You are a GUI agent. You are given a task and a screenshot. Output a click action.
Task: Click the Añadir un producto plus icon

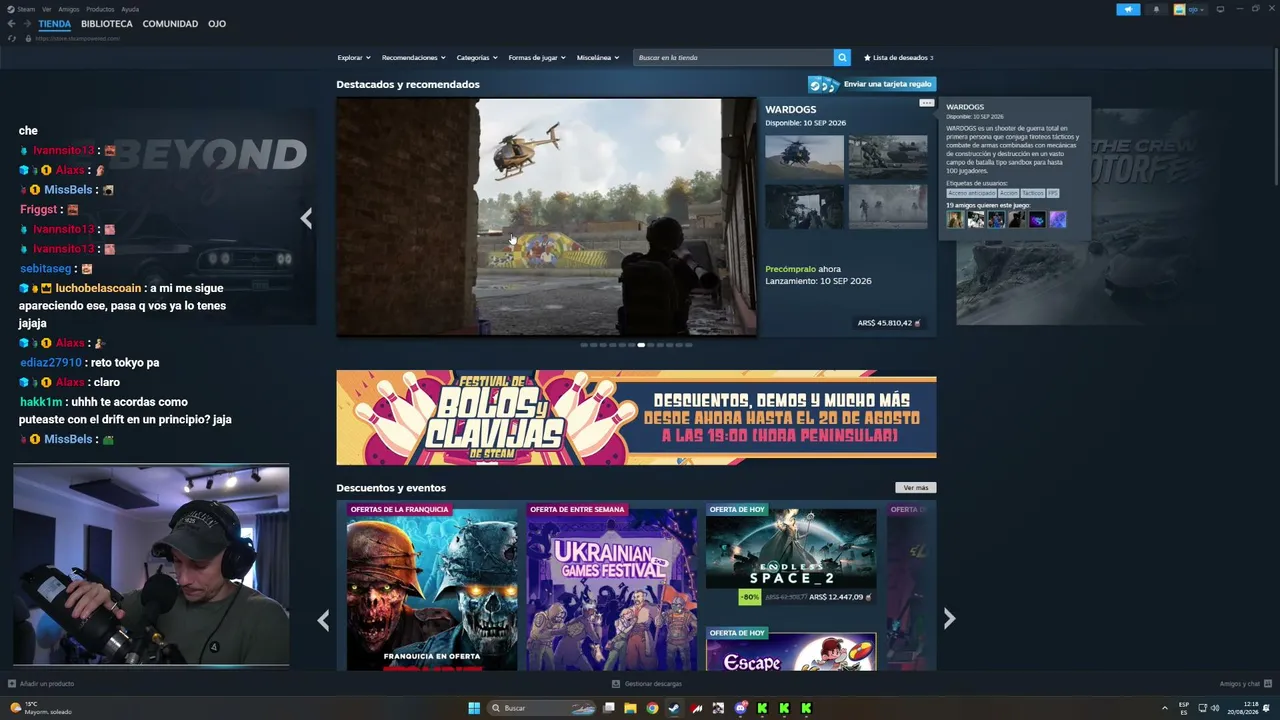click(x=12, y=684)
